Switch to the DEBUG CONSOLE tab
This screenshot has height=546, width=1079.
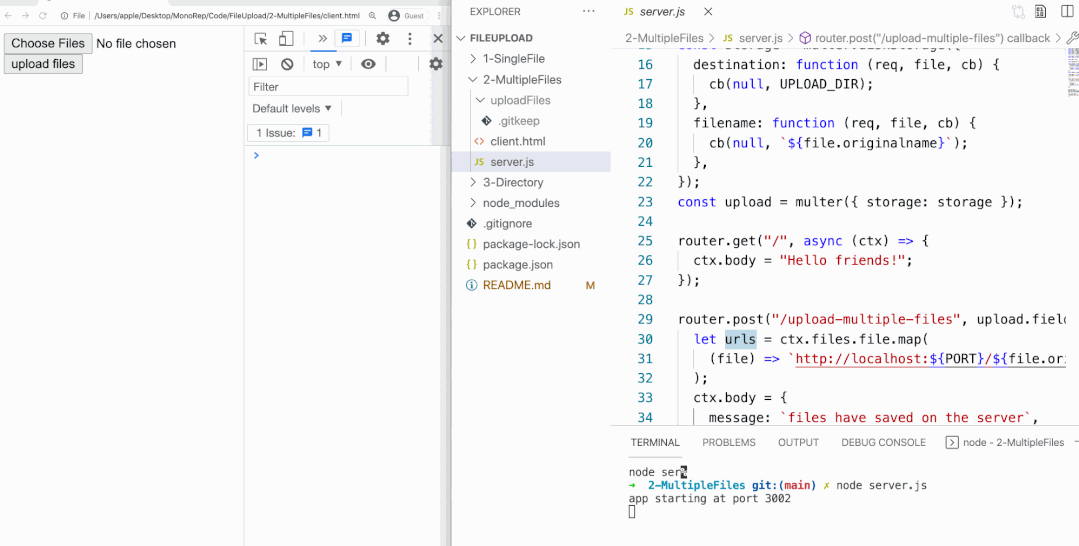point(883,443)
